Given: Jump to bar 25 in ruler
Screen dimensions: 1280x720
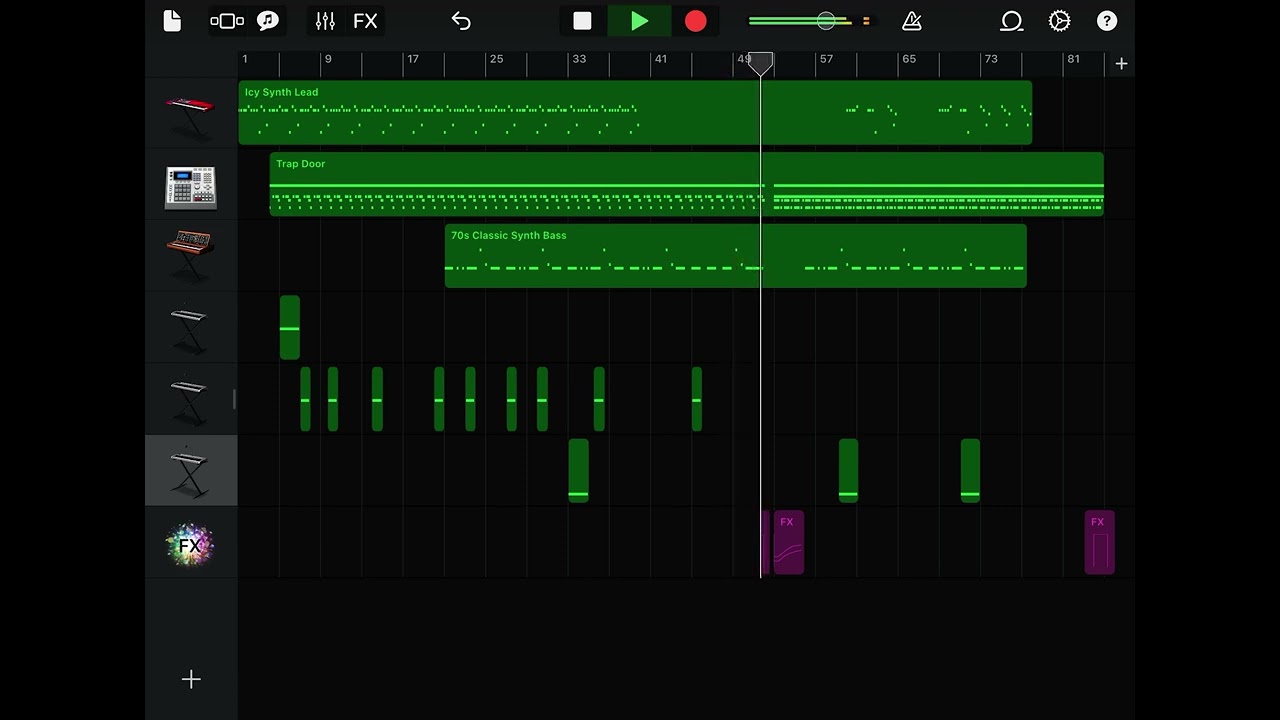Looking at the screenshot, I should [496, 59].
